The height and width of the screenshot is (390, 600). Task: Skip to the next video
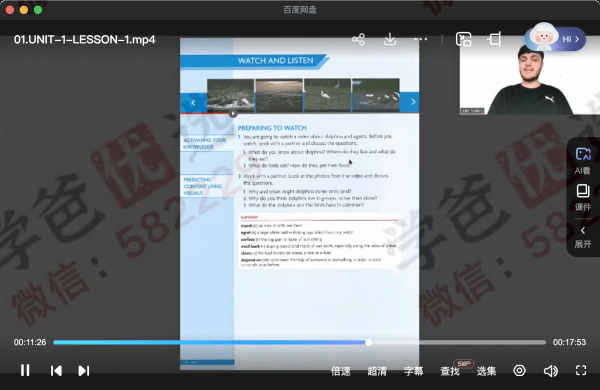84,370
